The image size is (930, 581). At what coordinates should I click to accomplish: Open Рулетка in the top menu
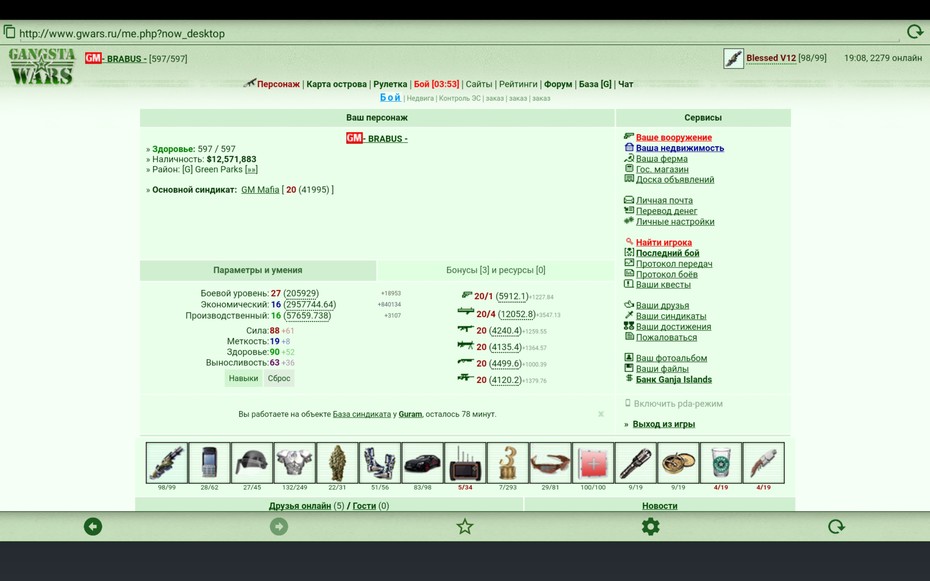click(390, 84)
